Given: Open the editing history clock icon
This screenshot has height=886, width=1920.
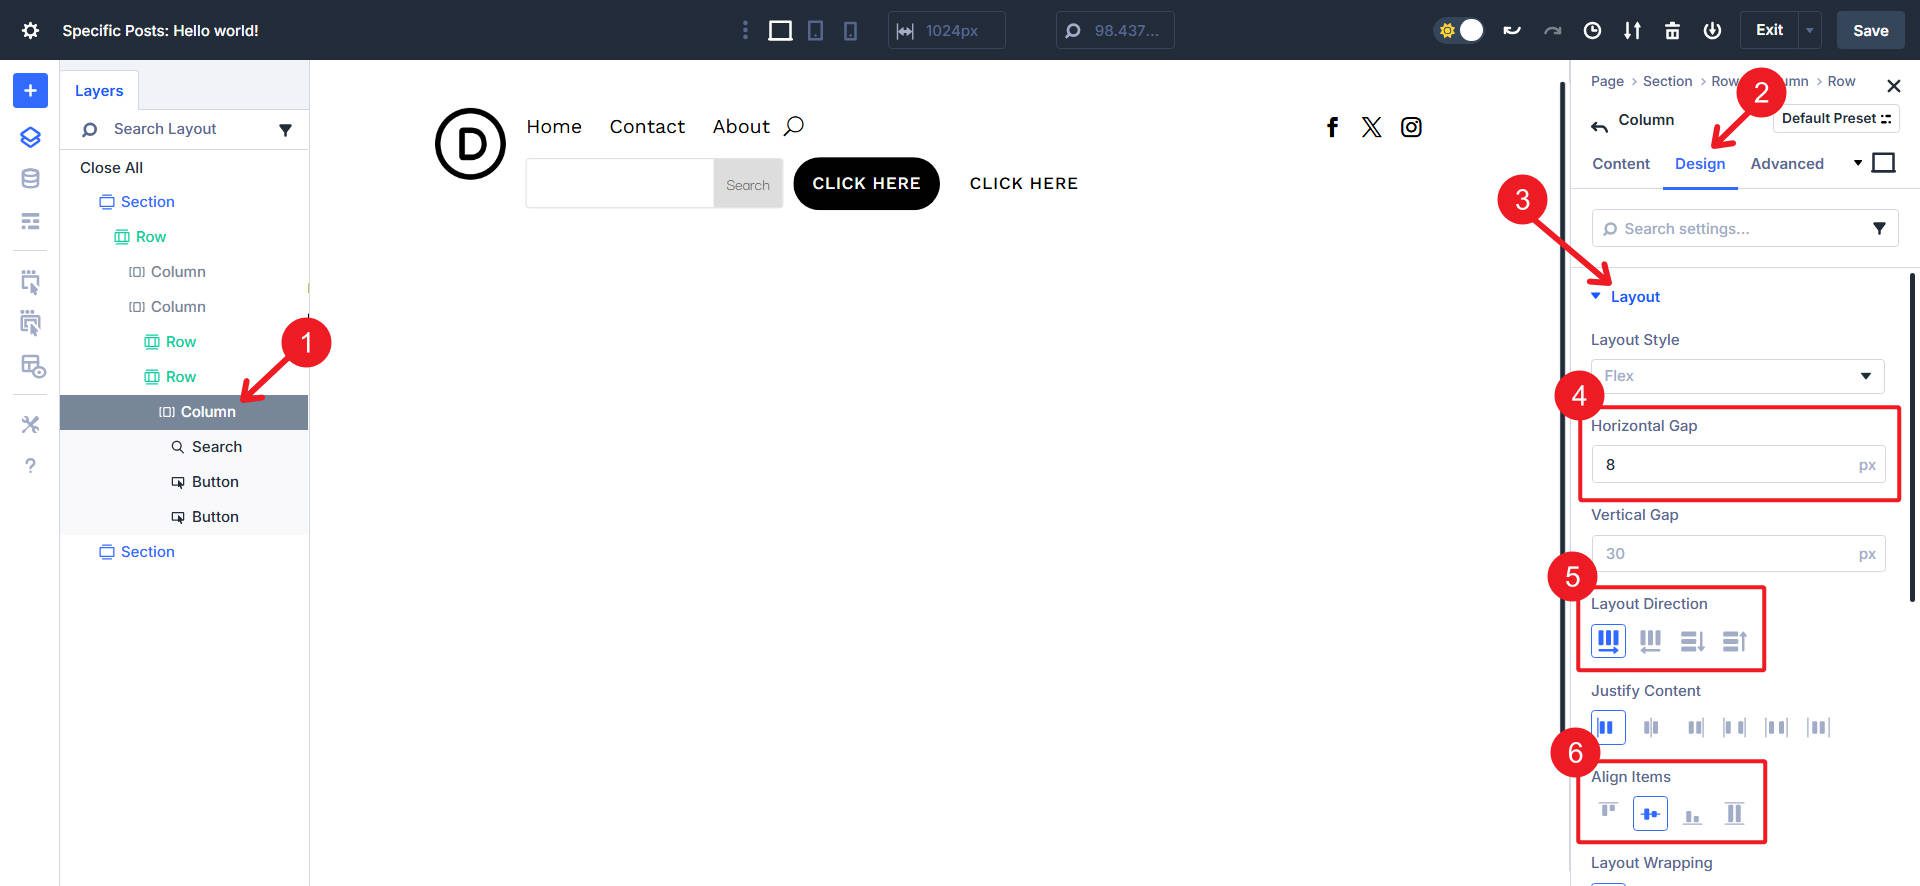Looking at the screenshot, I should [1592, 31].
